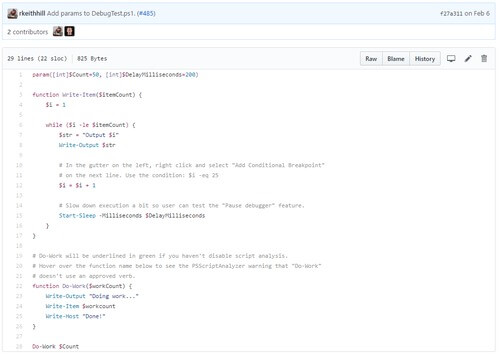Select line number 6

pyautogui.click(x=20, y=125)
